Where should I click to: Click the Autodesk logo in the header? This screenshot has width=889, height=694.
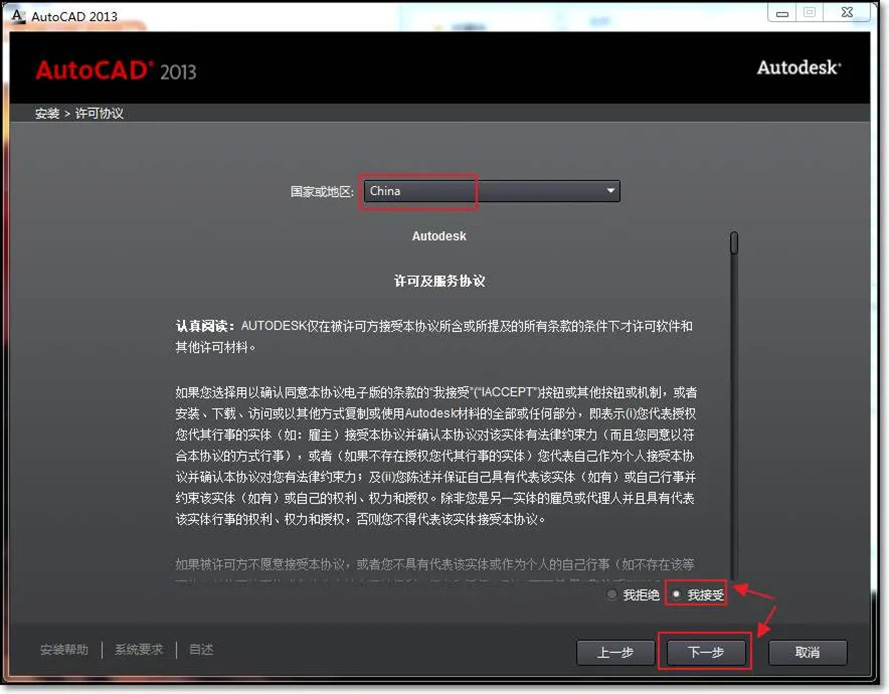pos(799,67)
